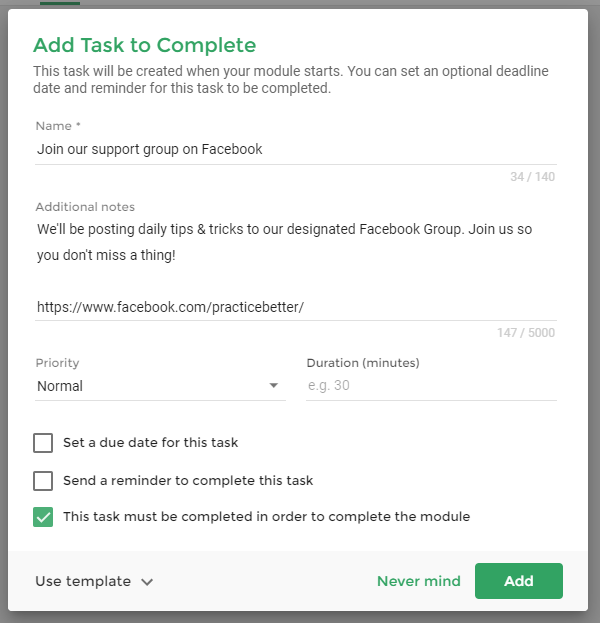This screenshot has height=623, width=600.
Task: Click Never mind to cancel
Action: pyautogui.click(x=419, y=581)
